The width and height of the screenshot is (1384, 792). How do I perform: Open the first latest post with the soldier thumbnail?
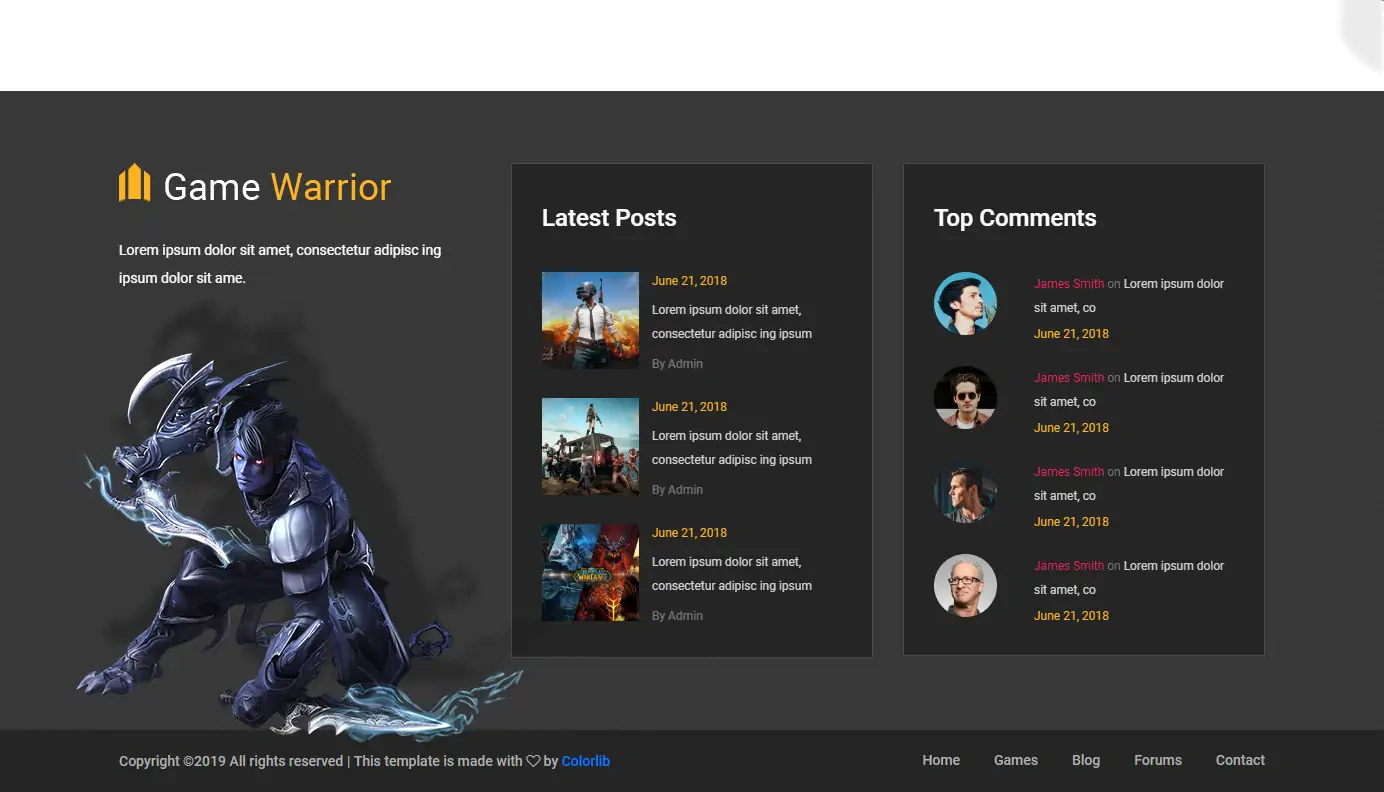[590, 320]
